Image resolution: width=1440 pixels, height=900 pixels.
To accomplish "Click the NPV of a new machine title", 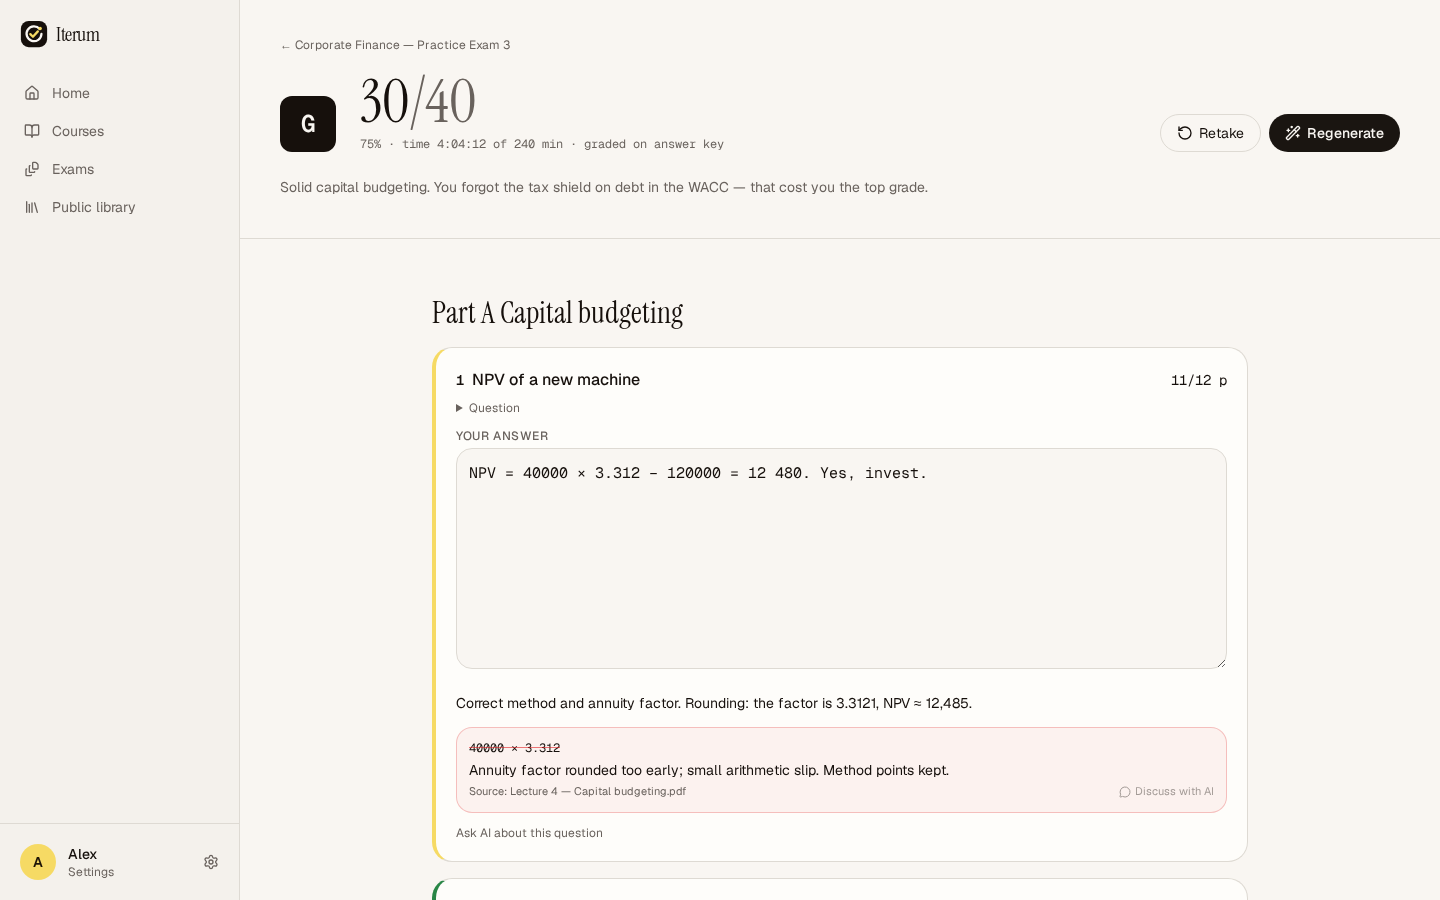I will tap(556, 380).
